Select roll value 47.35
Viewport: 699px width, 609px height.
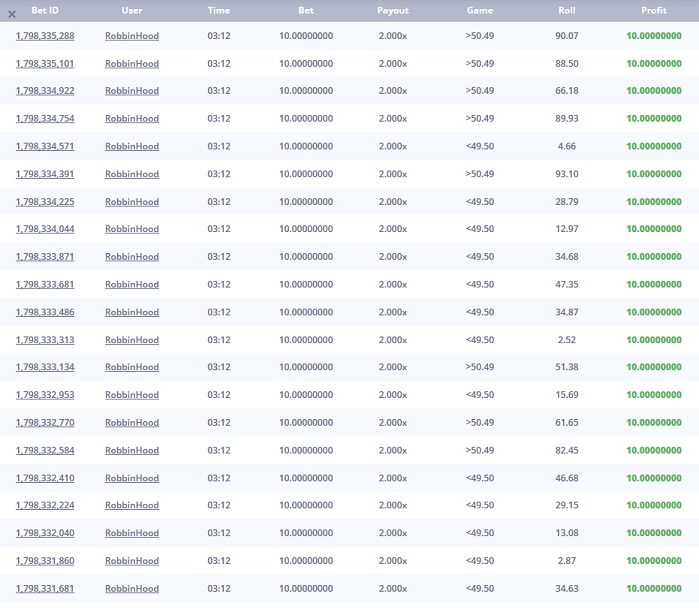[567, 284]
